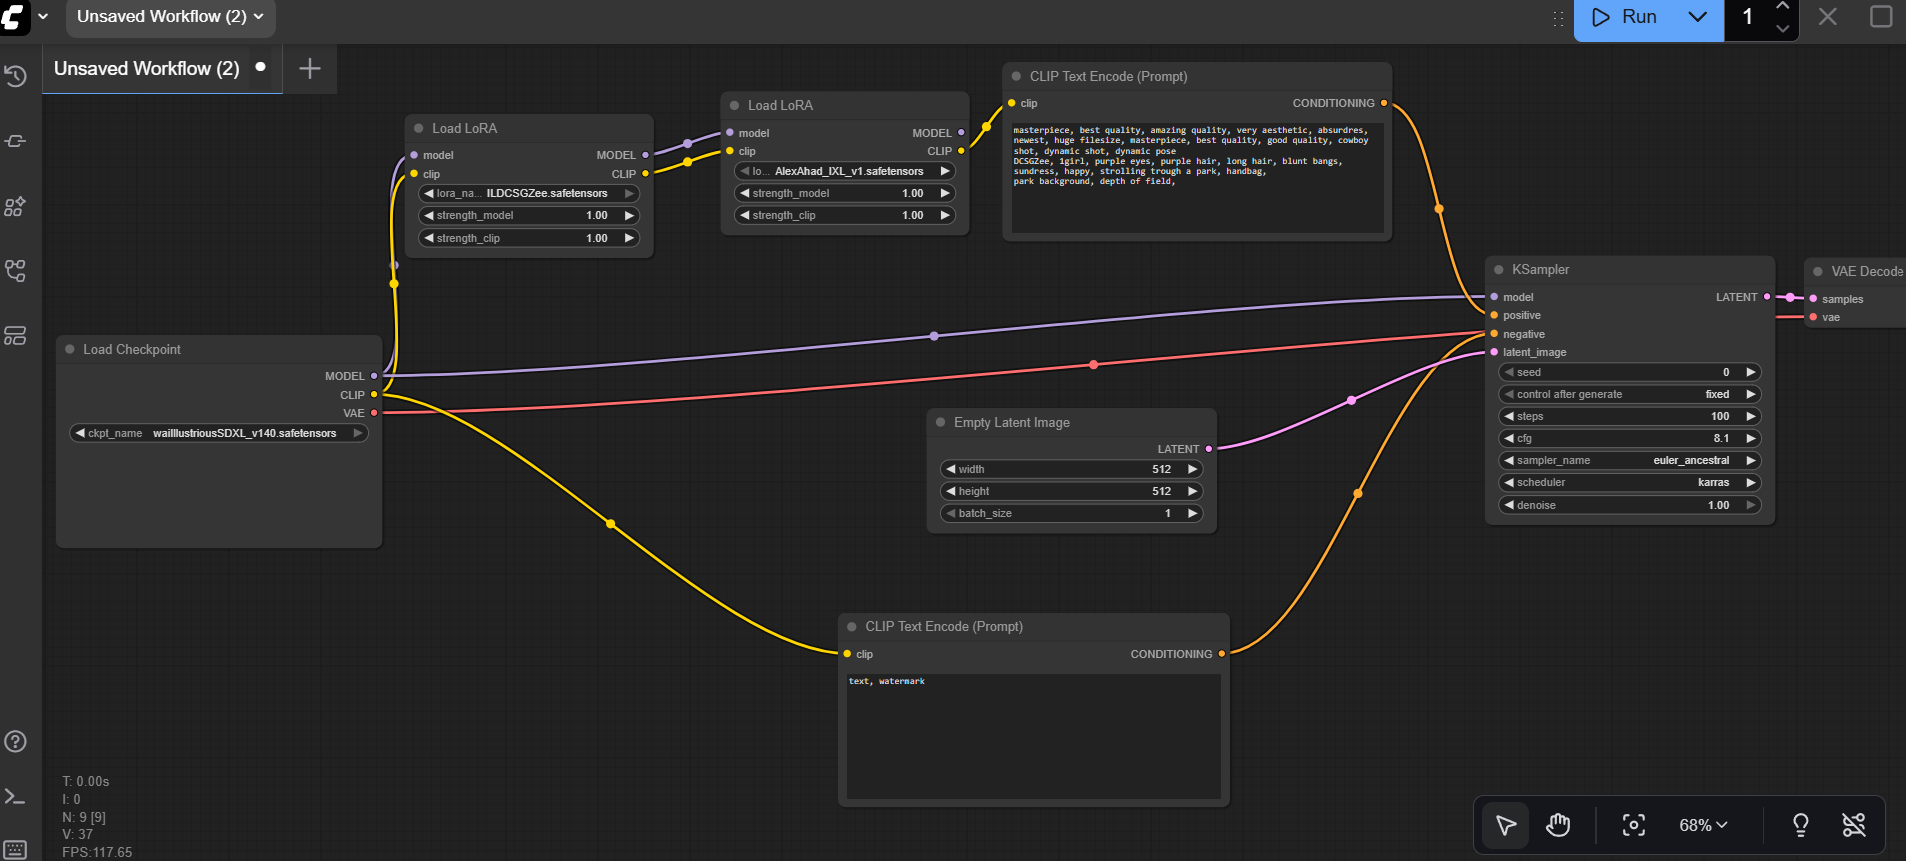Open keyboard shortcuts icon in sidebar
This screenshot has width=1906, height=861.
[x=15, y=850]
